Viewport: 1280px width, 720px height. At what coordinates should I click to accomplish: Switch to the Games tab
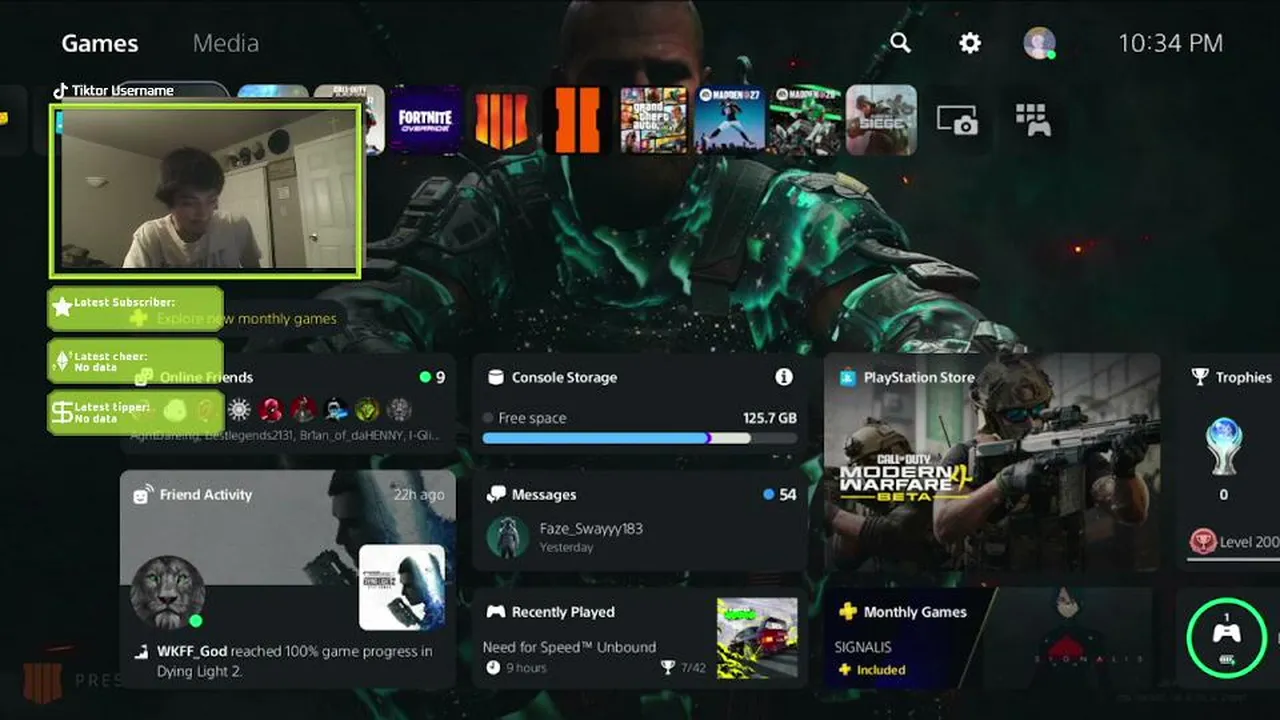point(100,43)
